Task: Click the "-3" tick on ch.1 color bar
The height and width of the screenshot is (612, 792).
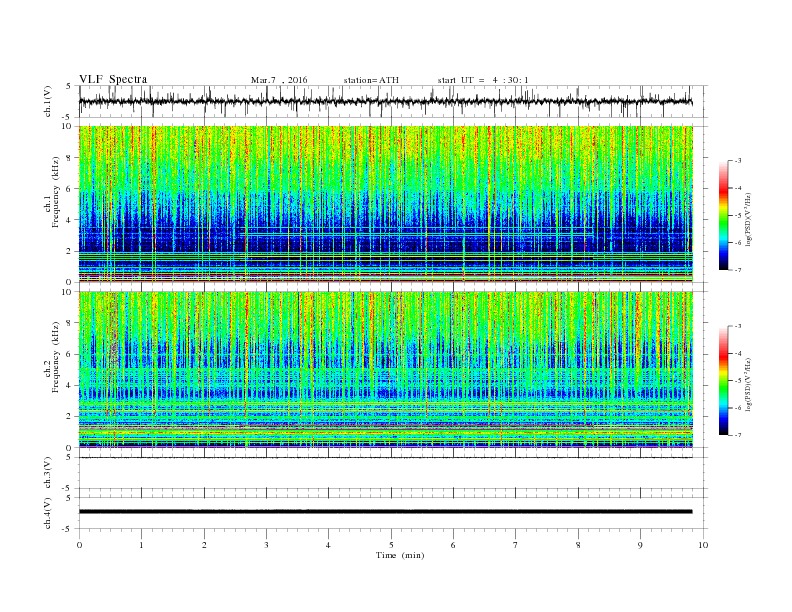Action: pyautogui.click(x=738, y=161)
